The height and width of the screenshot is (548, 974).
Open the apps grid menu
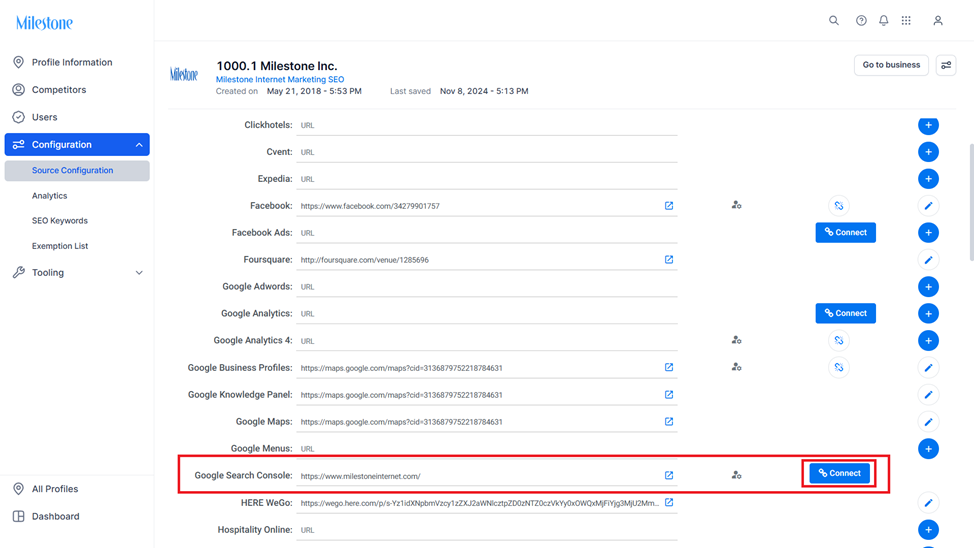(x=906, y=21)
